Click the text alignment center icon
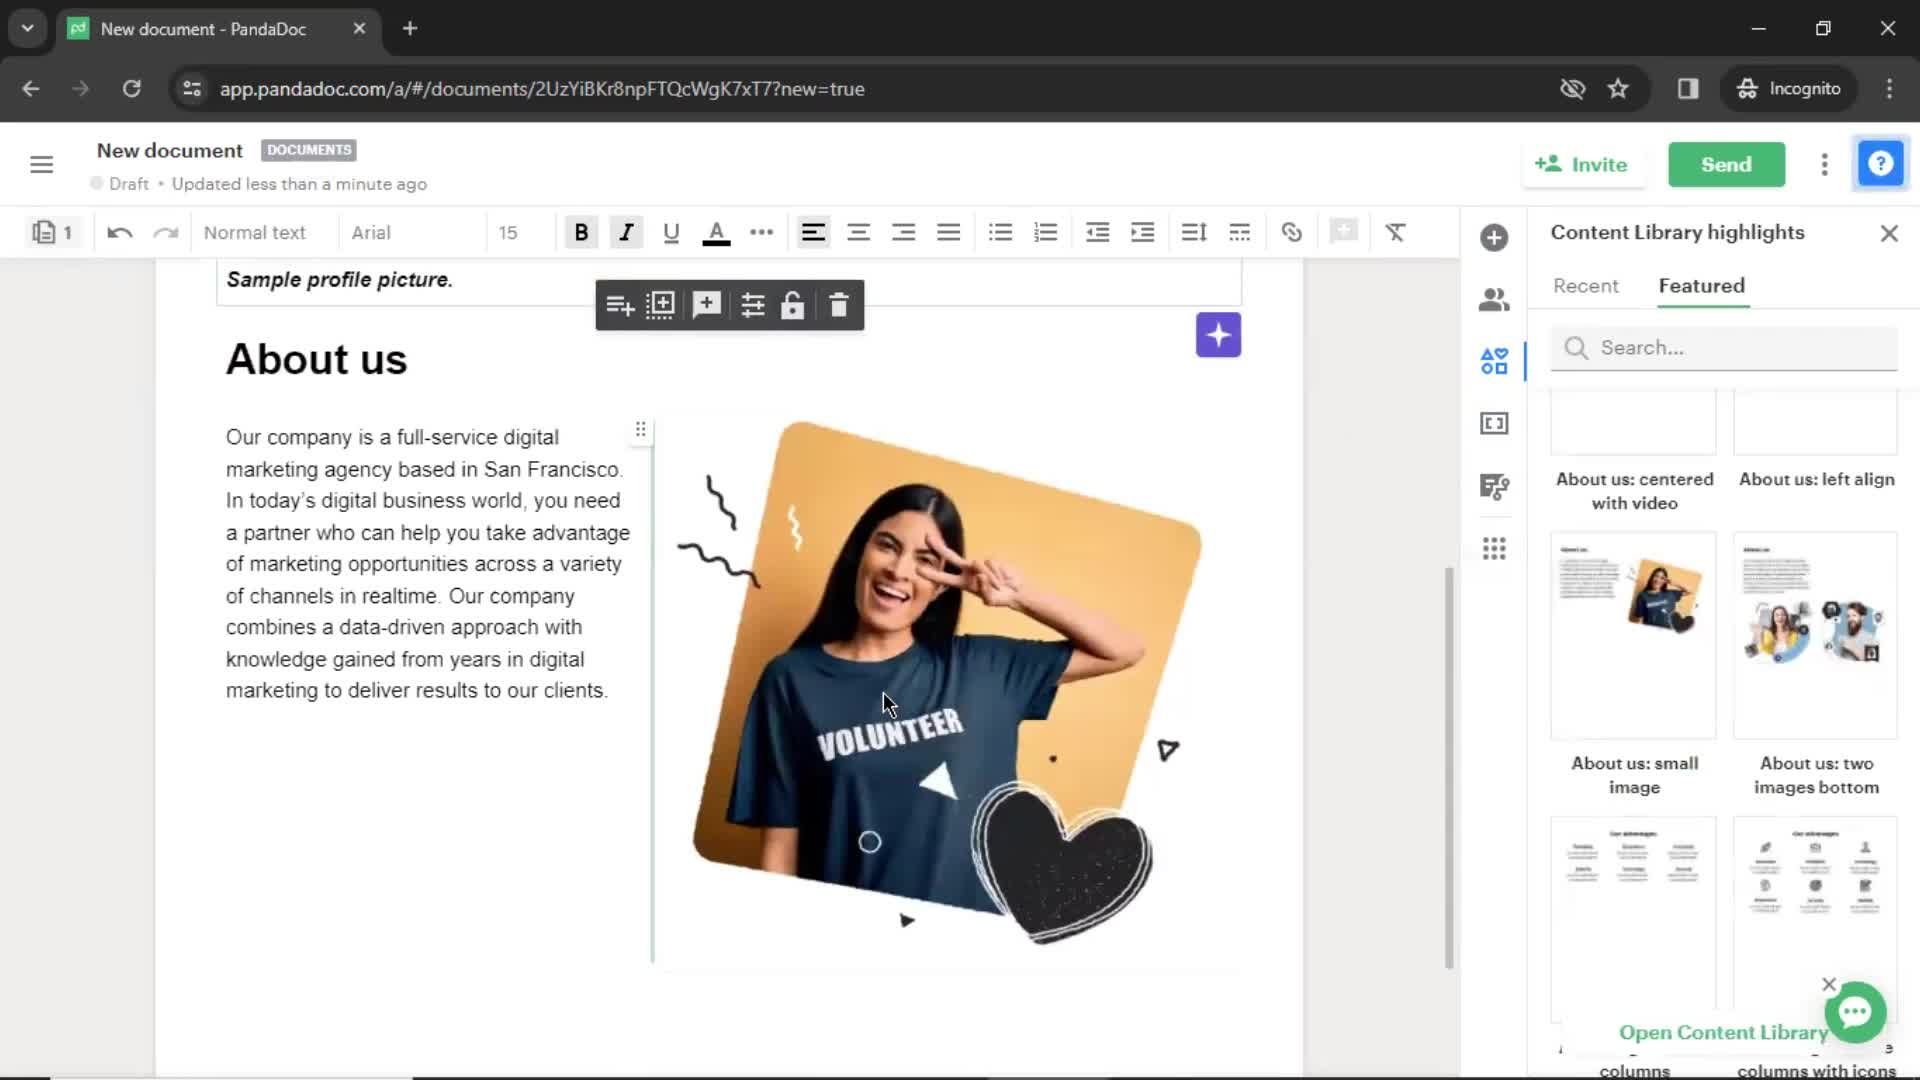The image size is (1920, 1080). tap(858, 233)
